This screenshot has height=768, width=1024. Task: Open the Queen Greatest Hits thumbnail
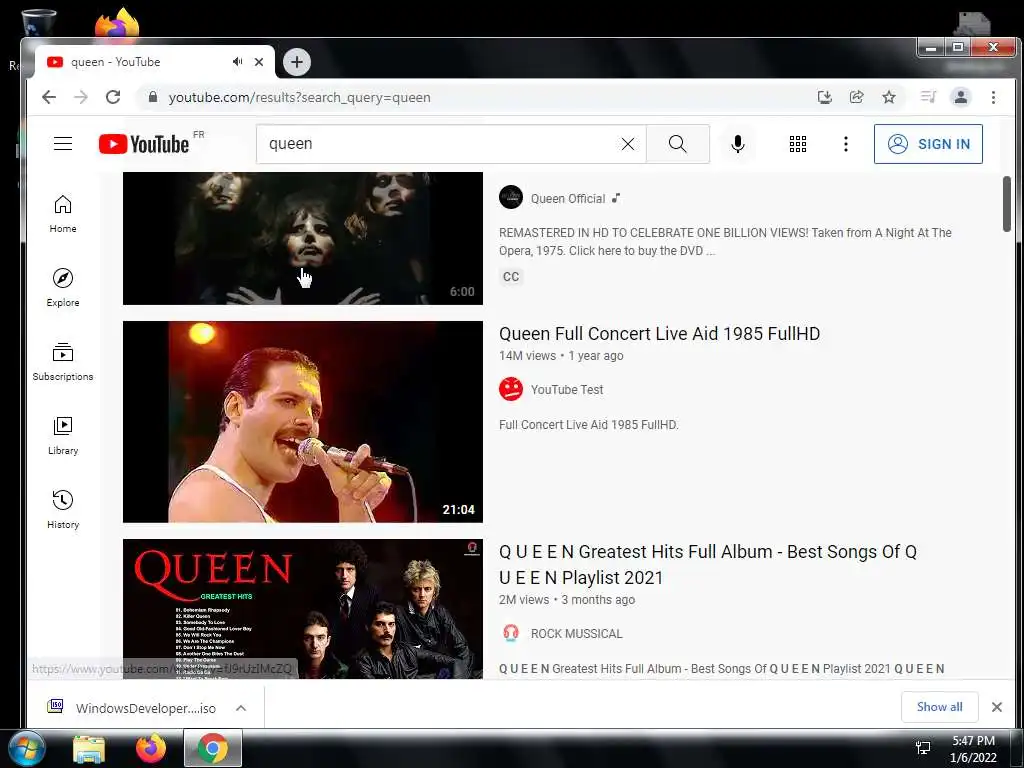[302, 609]
